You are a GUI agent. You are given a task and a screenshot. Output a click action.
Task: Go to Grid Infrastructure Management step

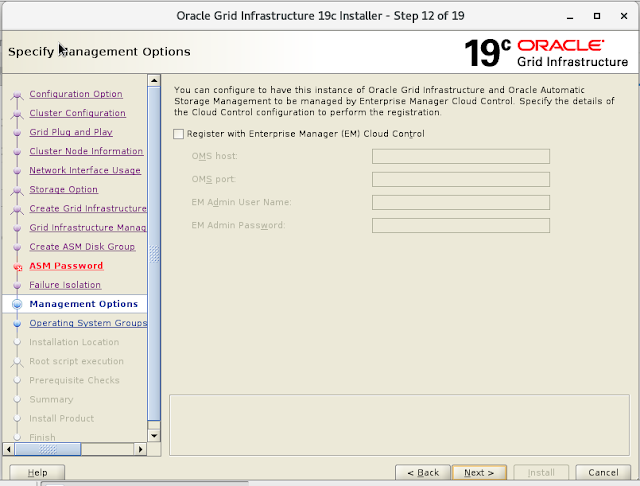click(88, 228)
